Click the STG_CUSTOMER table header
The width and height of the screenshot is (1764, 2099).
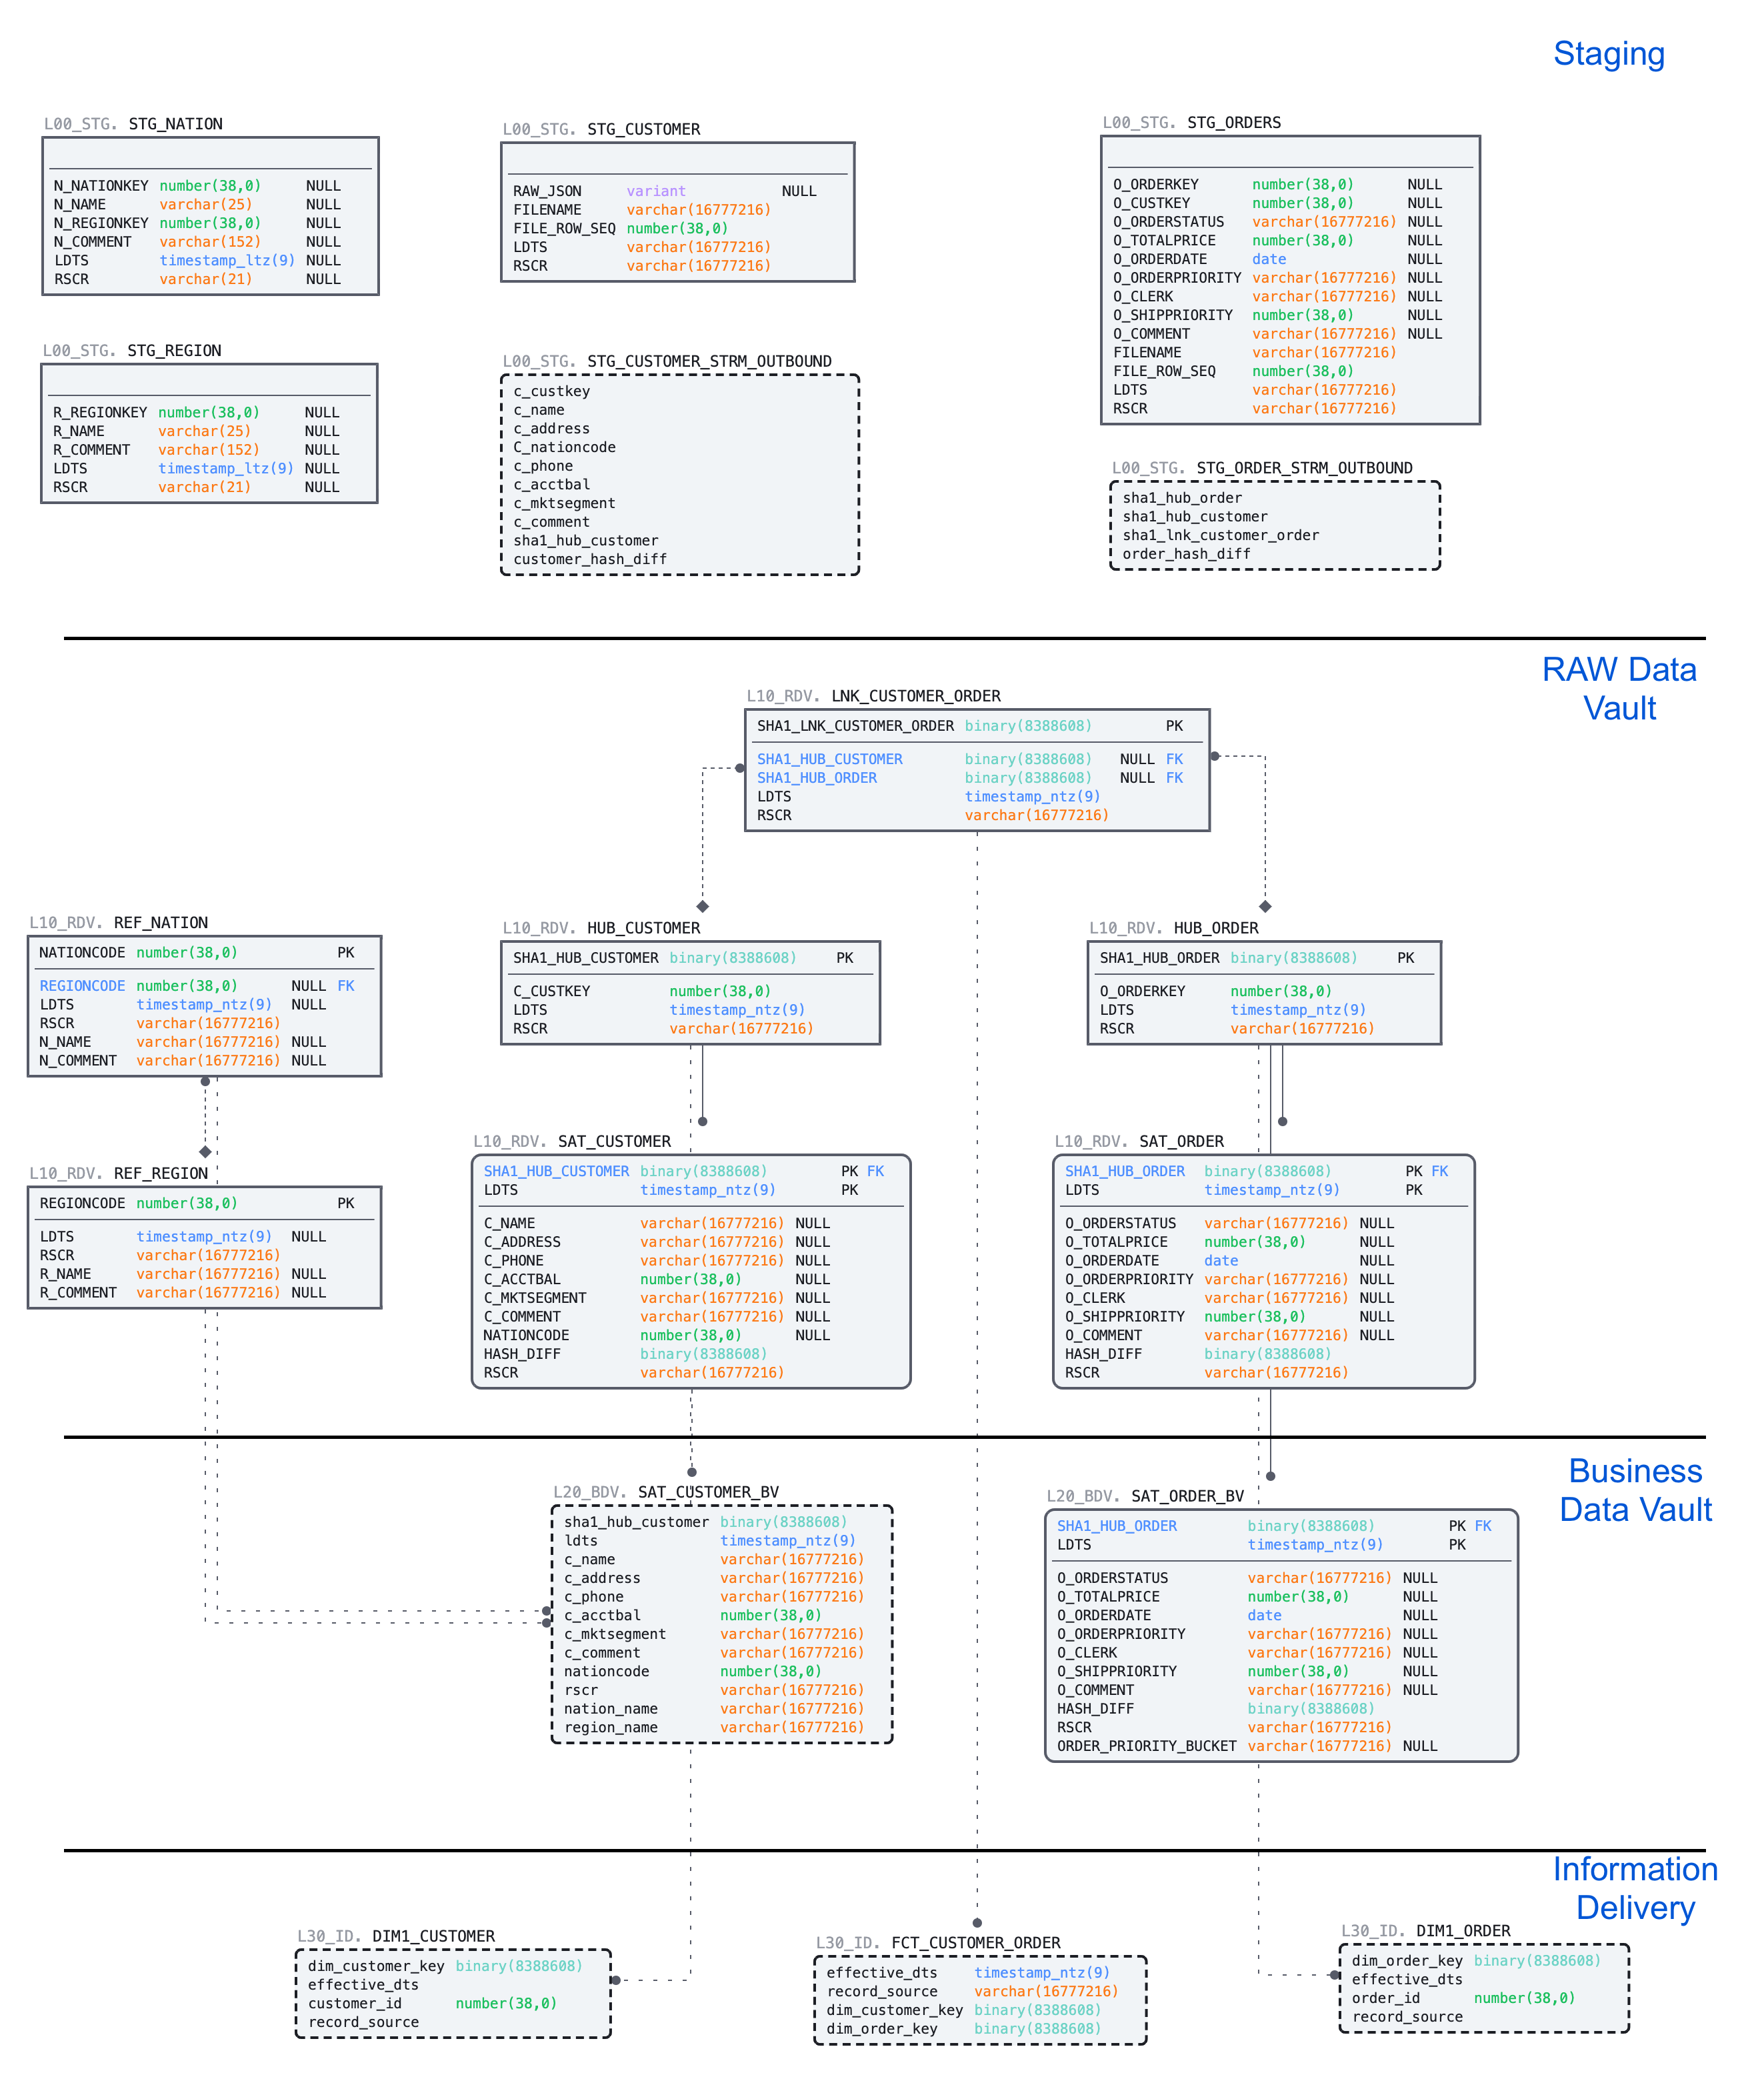(x=643, y=129)
